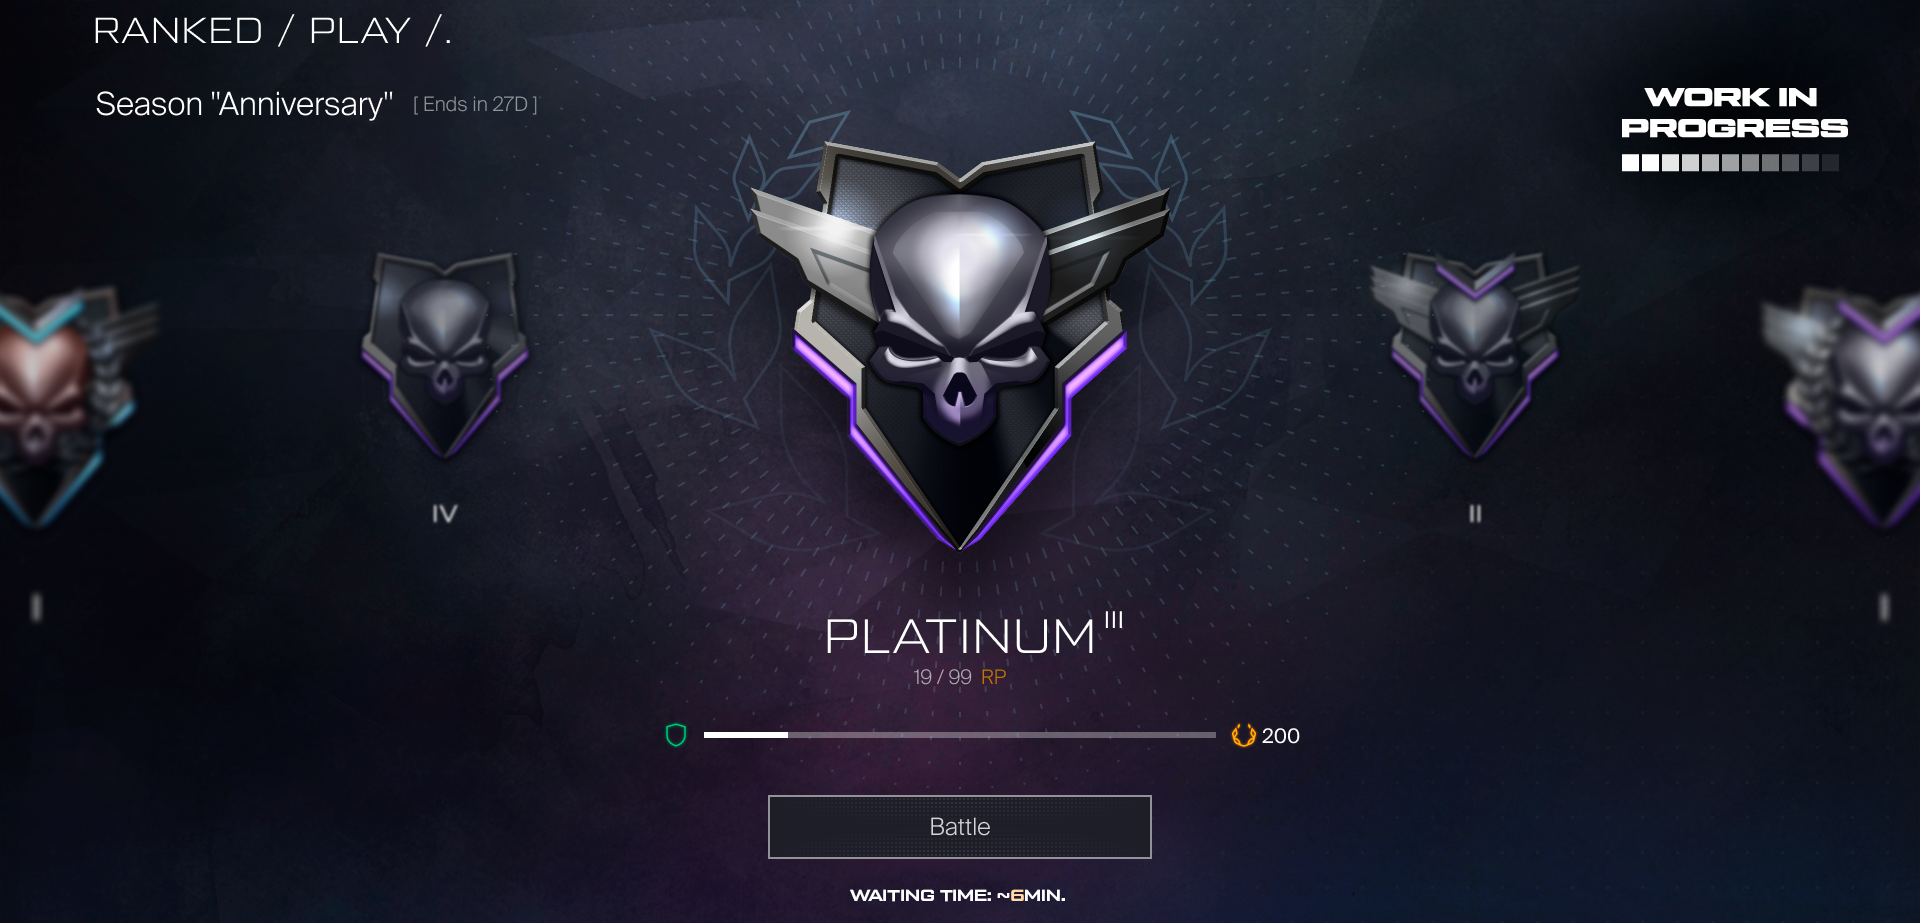Click the 19 / 99 RP counter

960,677
